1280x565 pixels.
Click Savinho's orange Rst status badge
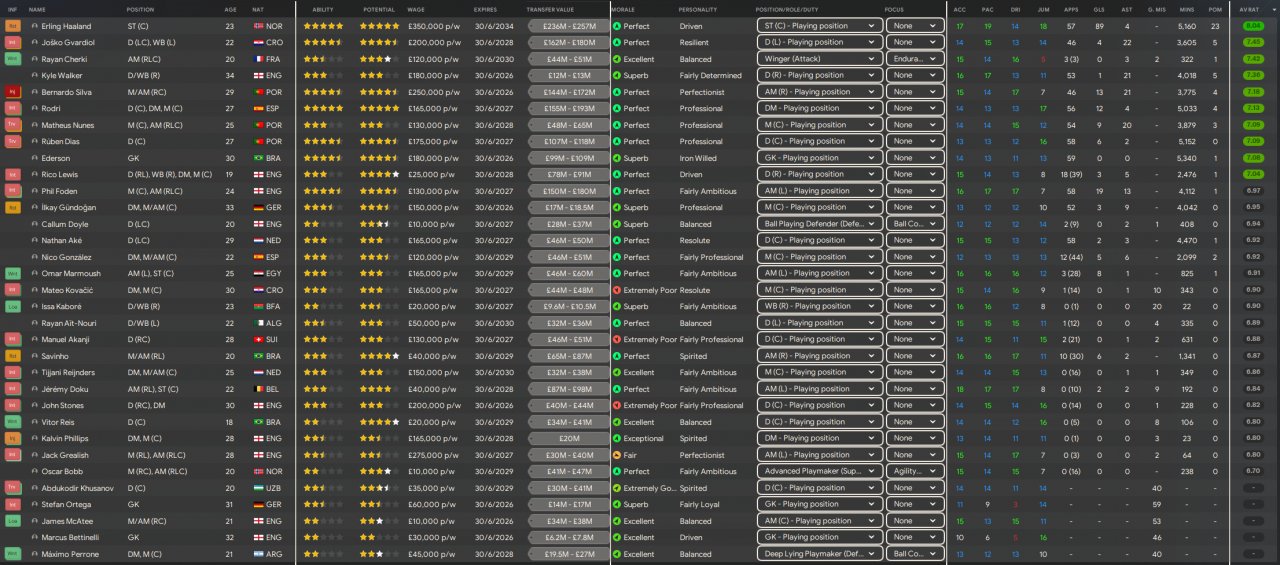13,356
